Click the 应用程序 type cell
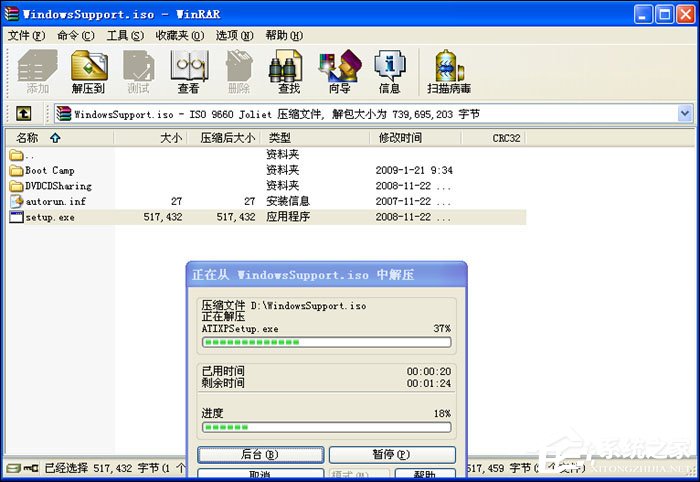 [288, 217]
